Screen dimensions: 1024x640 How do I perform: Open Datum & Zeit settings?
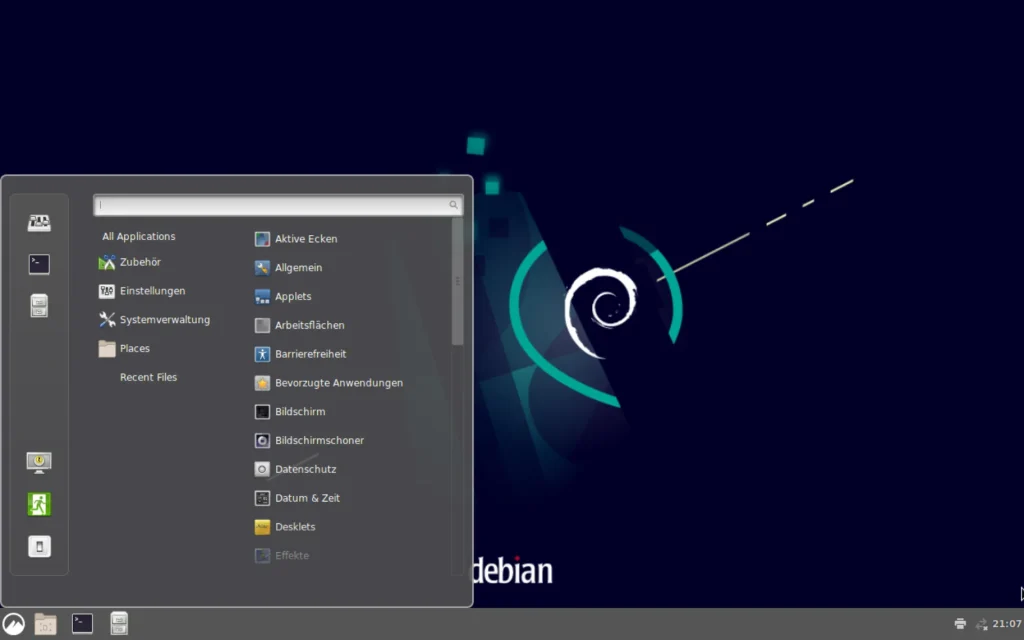click(x=307, y=498)
